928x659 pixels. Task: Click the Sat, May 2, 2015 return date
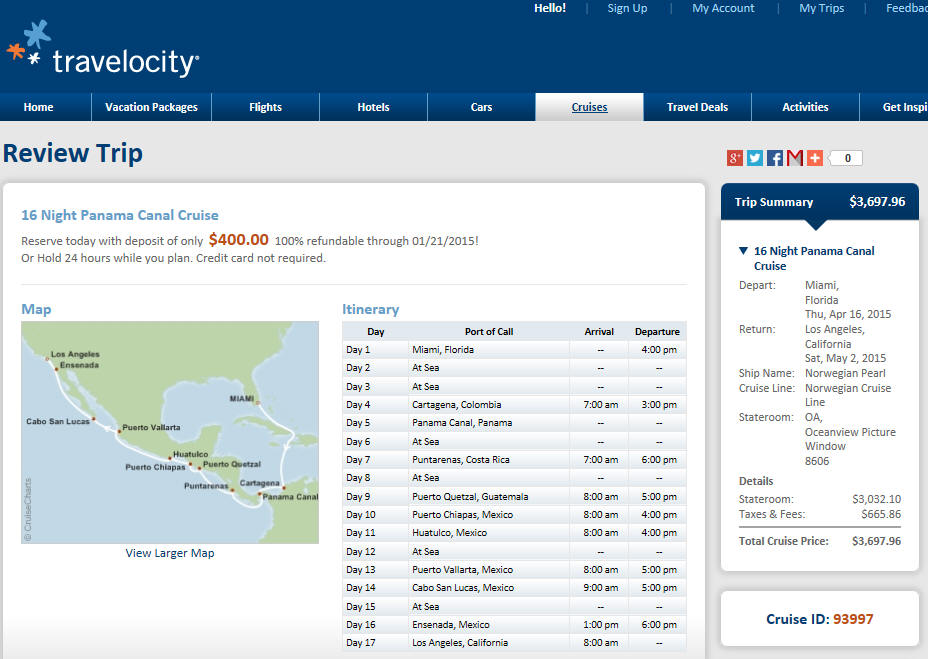click(845, 358)
